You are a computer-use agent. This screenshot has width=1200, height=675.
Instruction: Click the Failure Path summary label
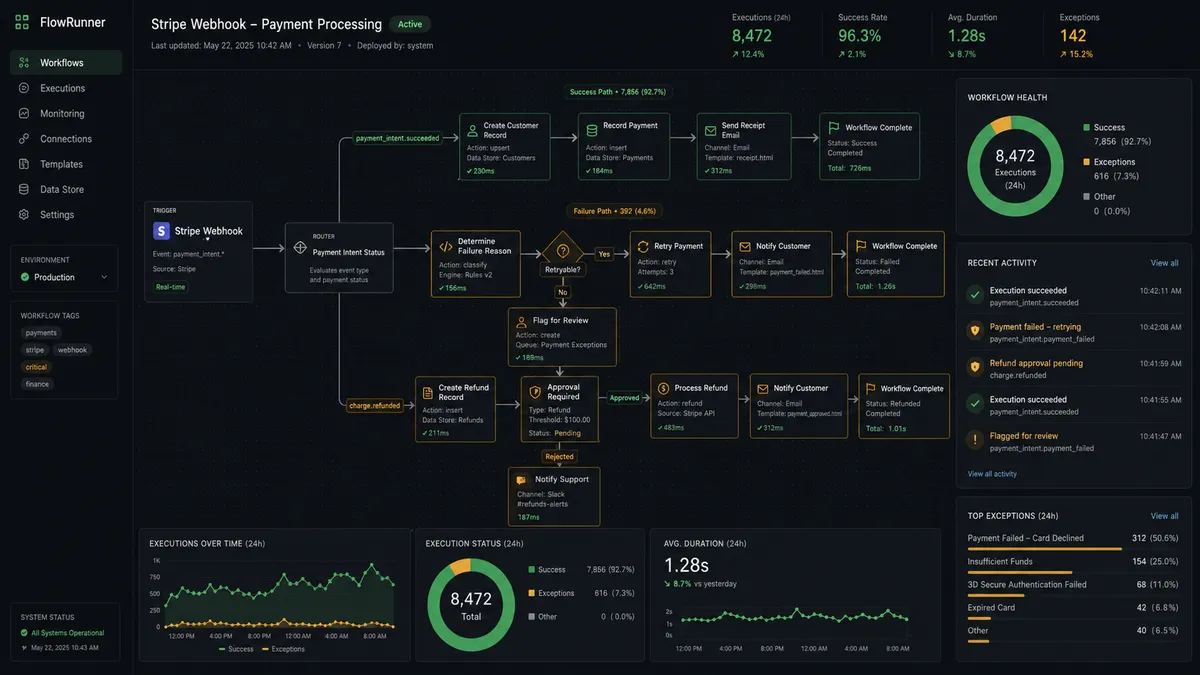[617, 211]
